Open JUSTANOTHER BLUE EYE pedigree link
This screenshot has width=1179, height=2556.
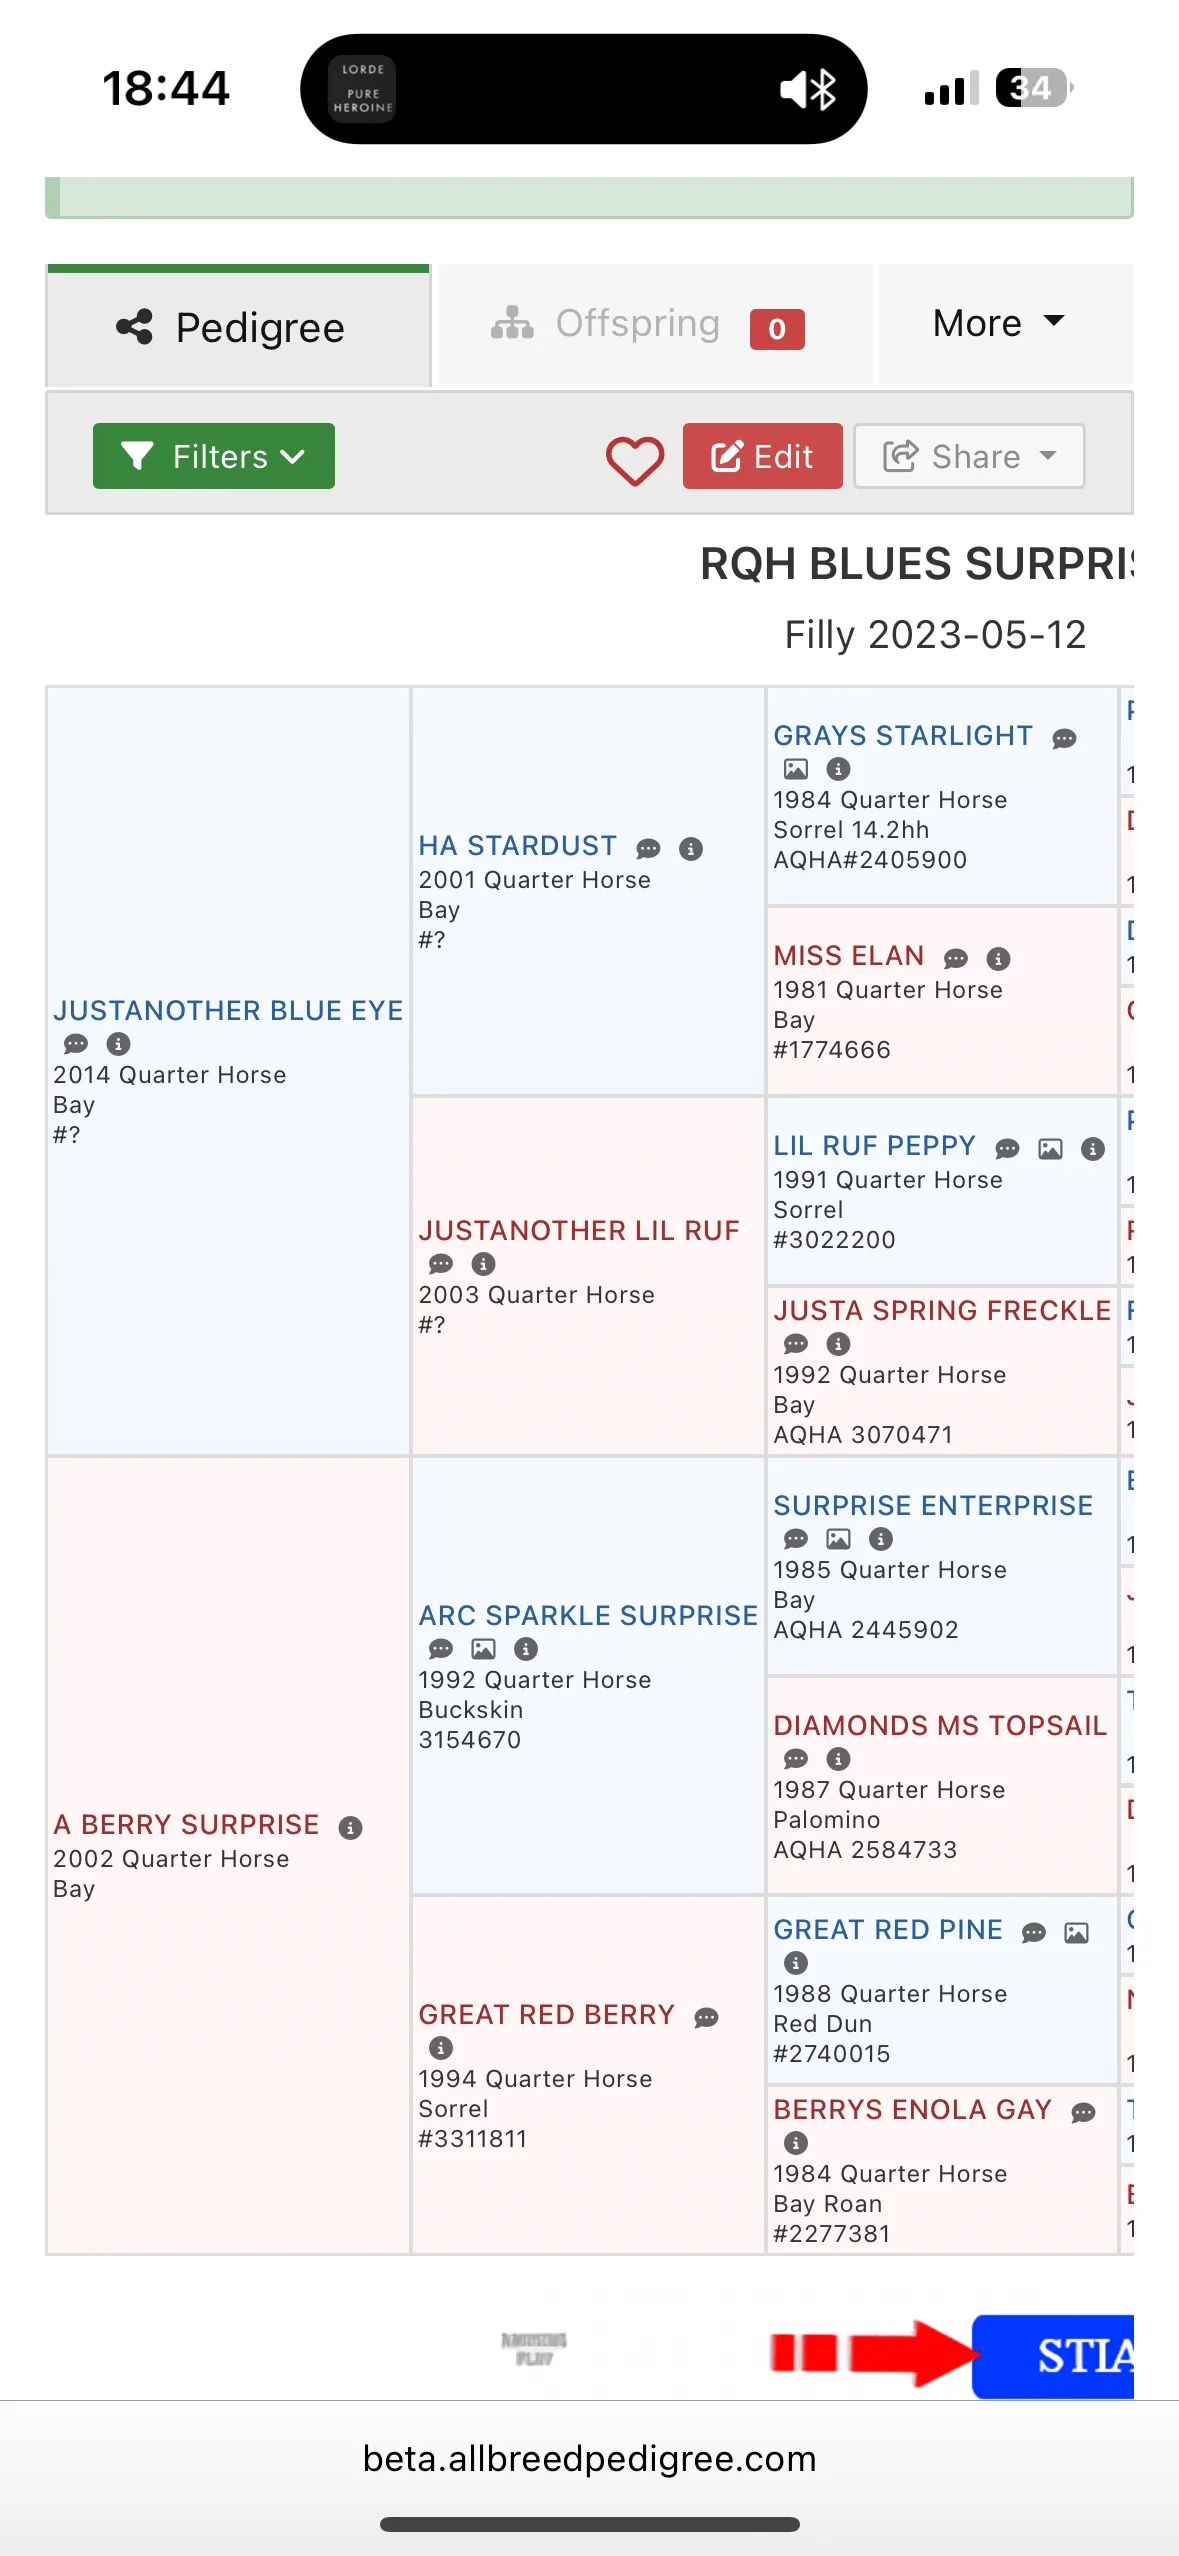click(x=228, y=1011)
